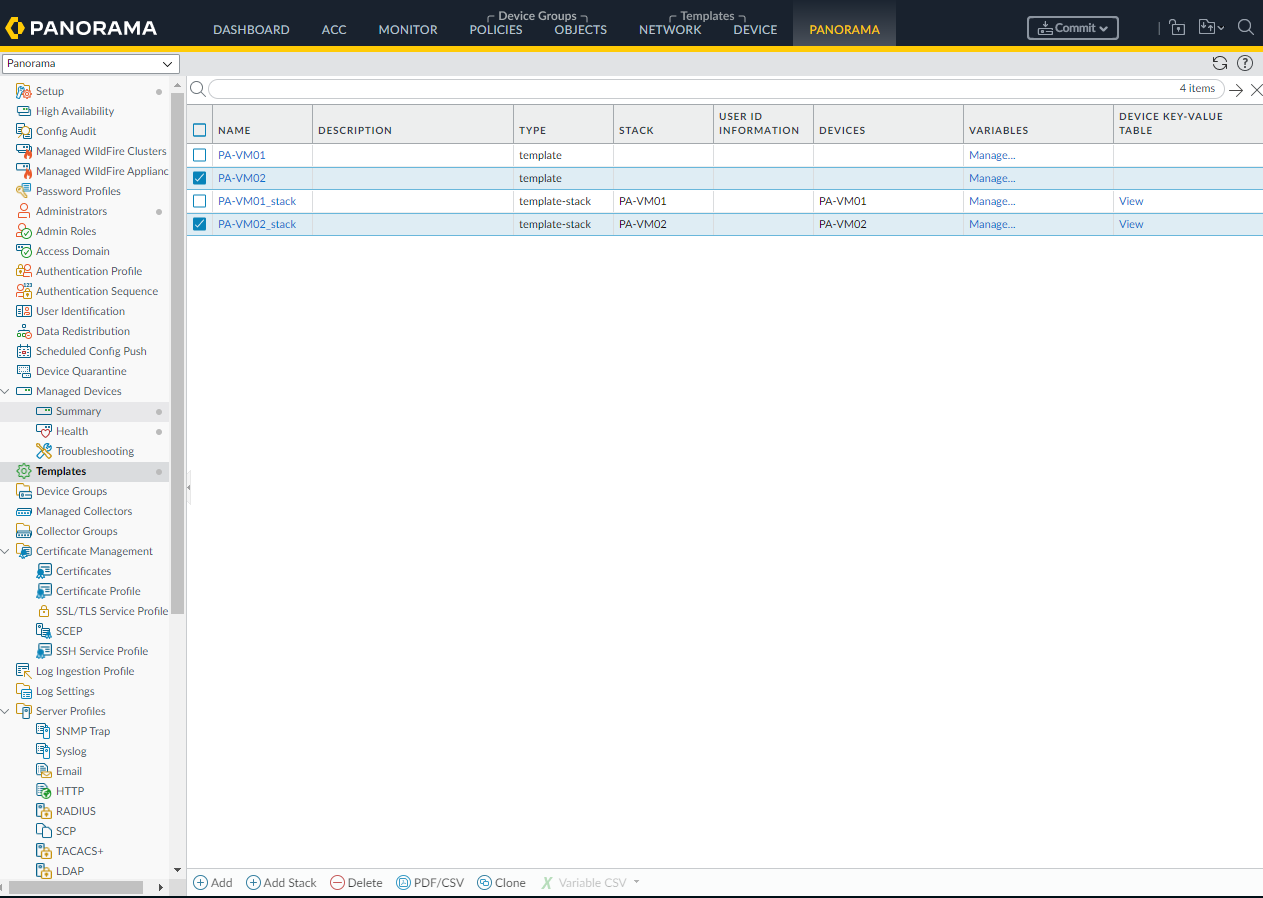Click the Password Profiles icon
The image size is (1263, 898).
(x=24, y=191)
